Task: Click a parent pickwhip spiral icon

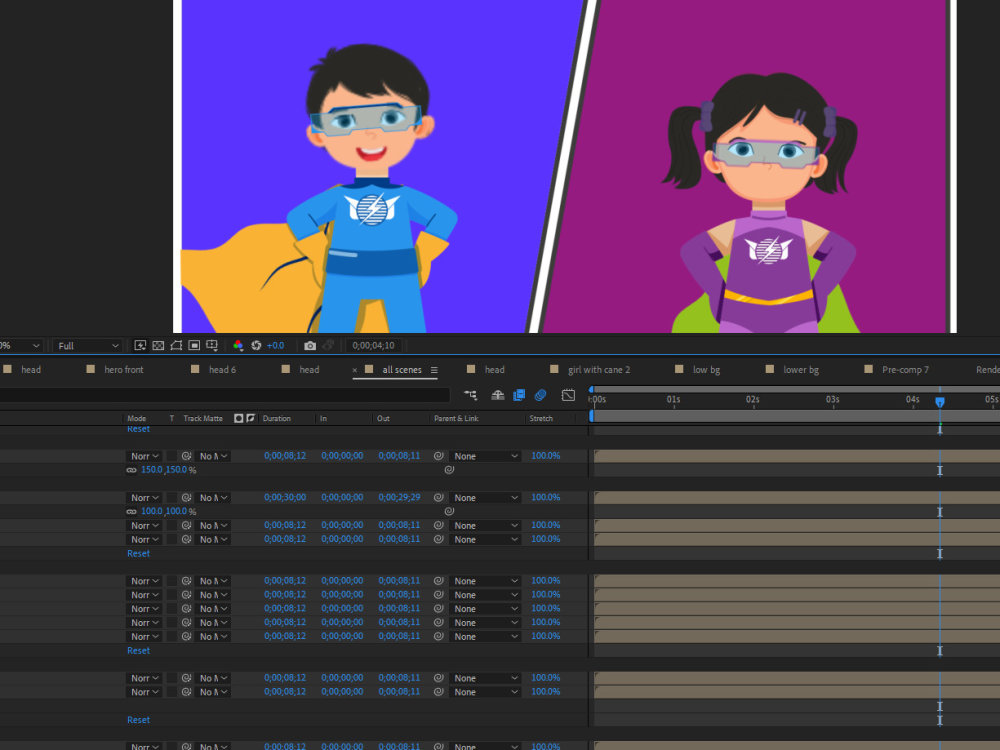Action: [437, 456]
